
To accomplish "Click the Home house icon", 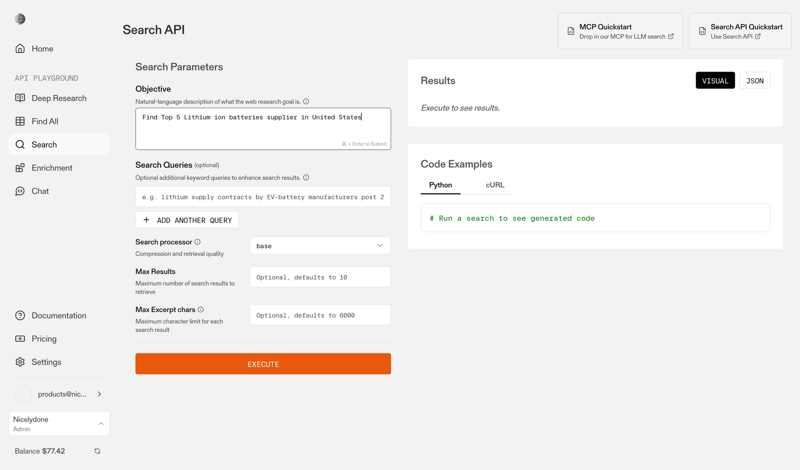I will click(20, 48).
